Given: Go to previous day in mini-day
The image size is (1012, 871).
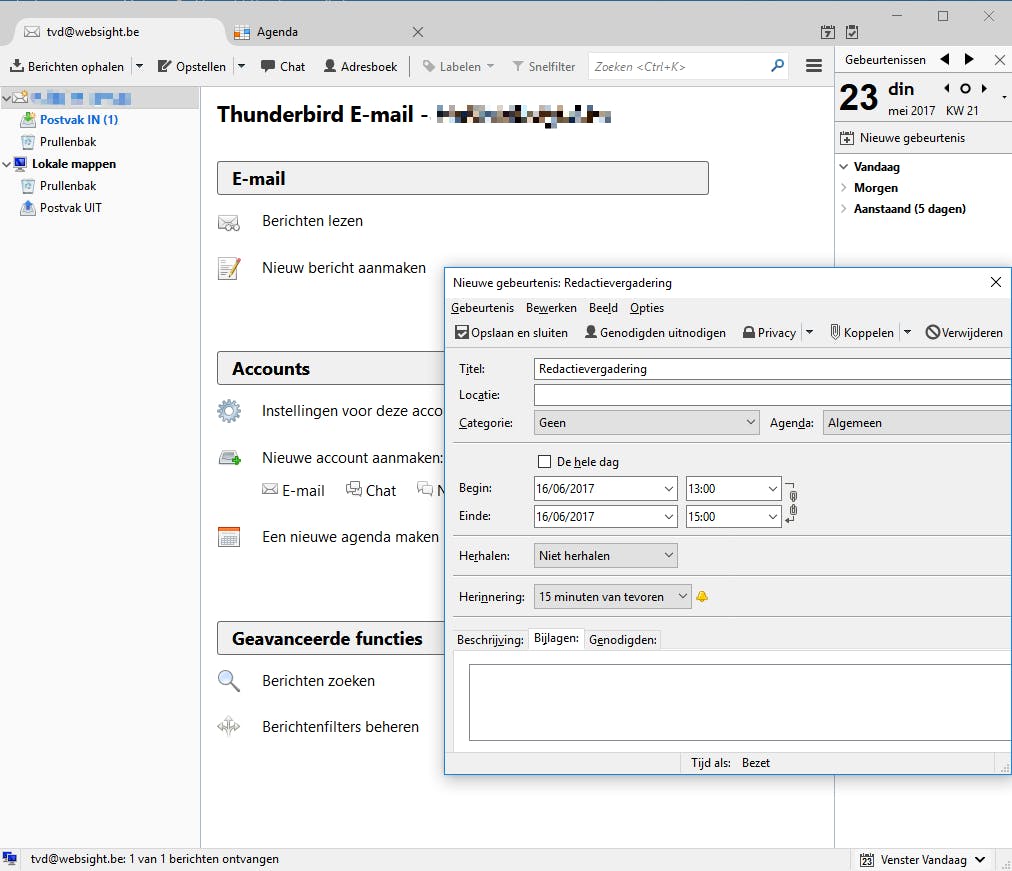Looking at the screenshot, I should pyautogui.click(x=947, y=88).
